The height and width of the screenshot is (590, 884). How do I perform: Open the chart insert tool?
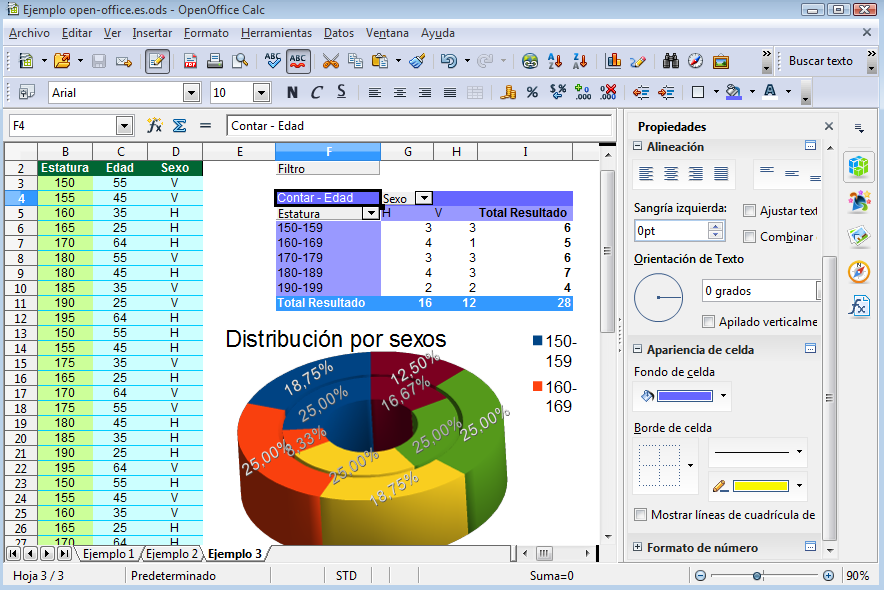614,61
